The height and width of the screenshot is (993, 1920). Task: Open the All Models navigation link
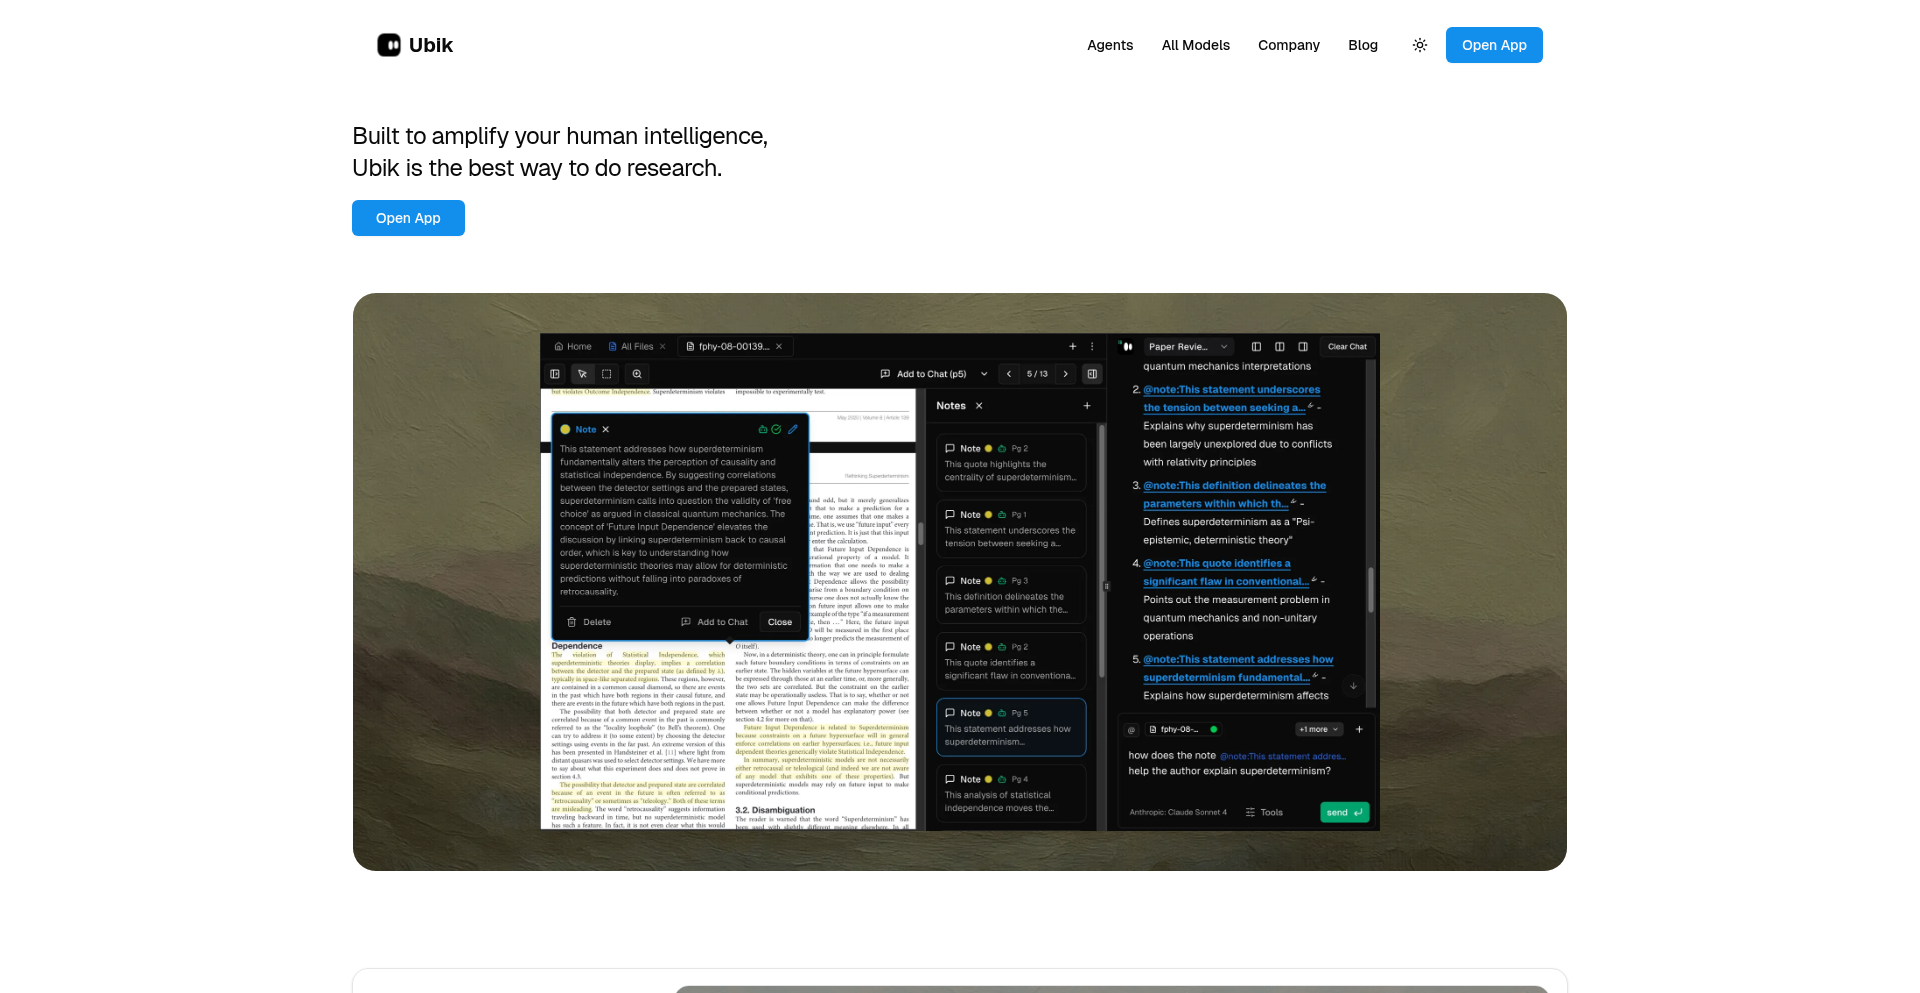[x=1196, y=45]
